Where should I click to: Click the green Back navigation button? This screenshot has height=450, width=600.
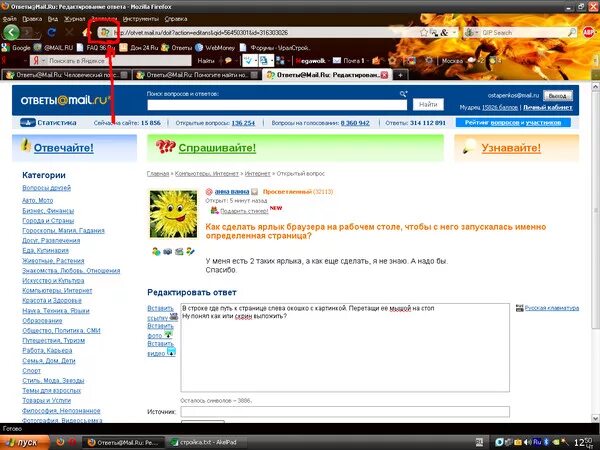tap(11, 32)
